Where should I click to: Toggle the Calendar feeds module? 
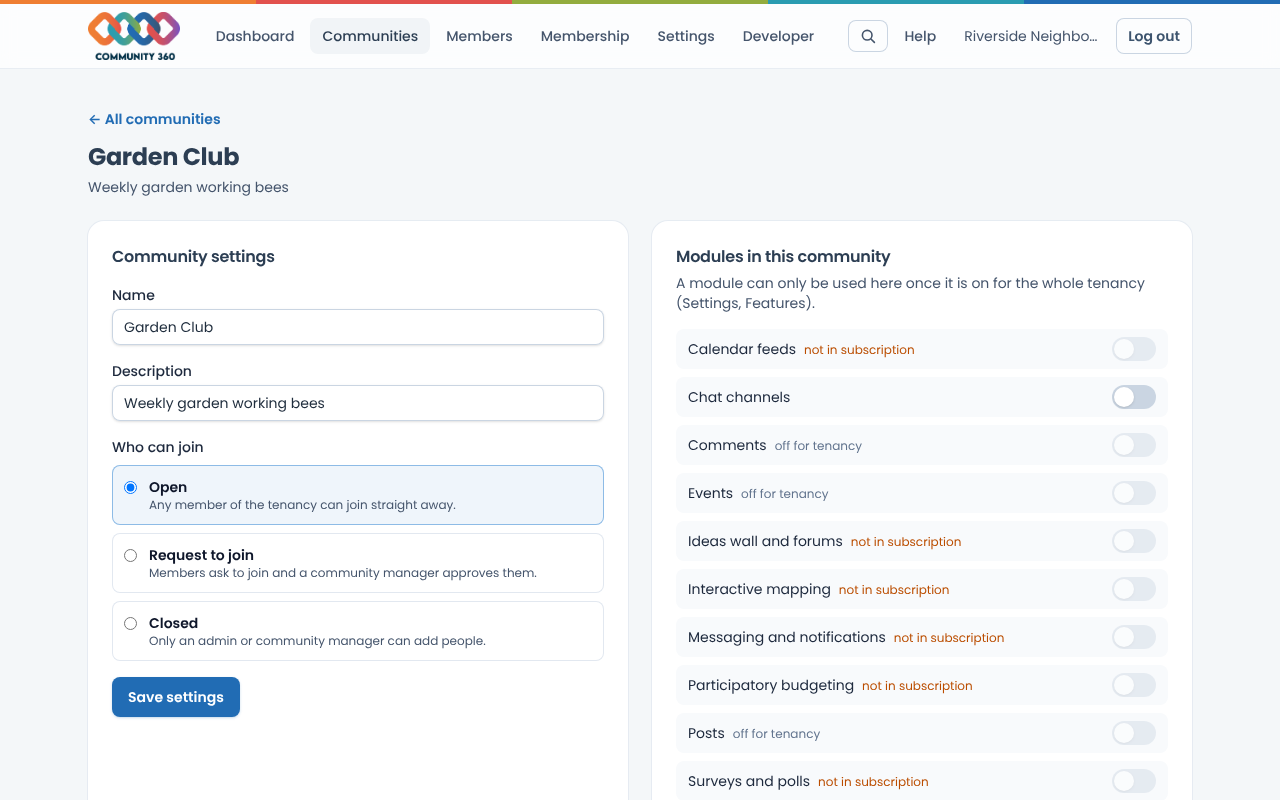click(x=1134, y=349)
